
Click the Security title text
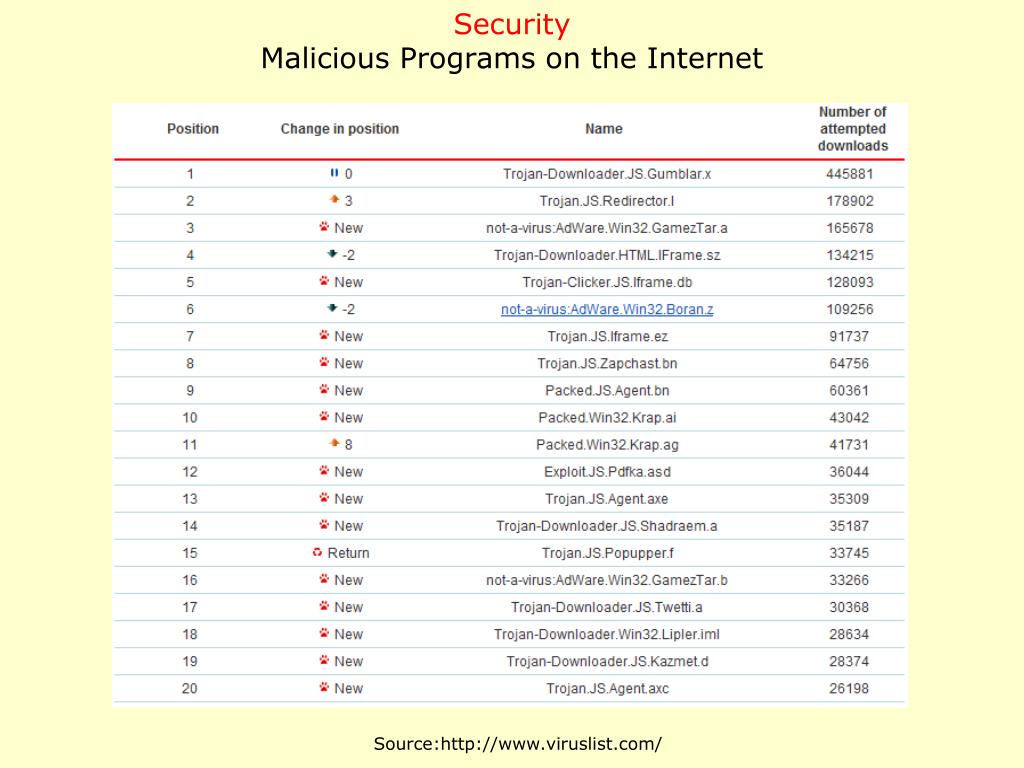511,24
